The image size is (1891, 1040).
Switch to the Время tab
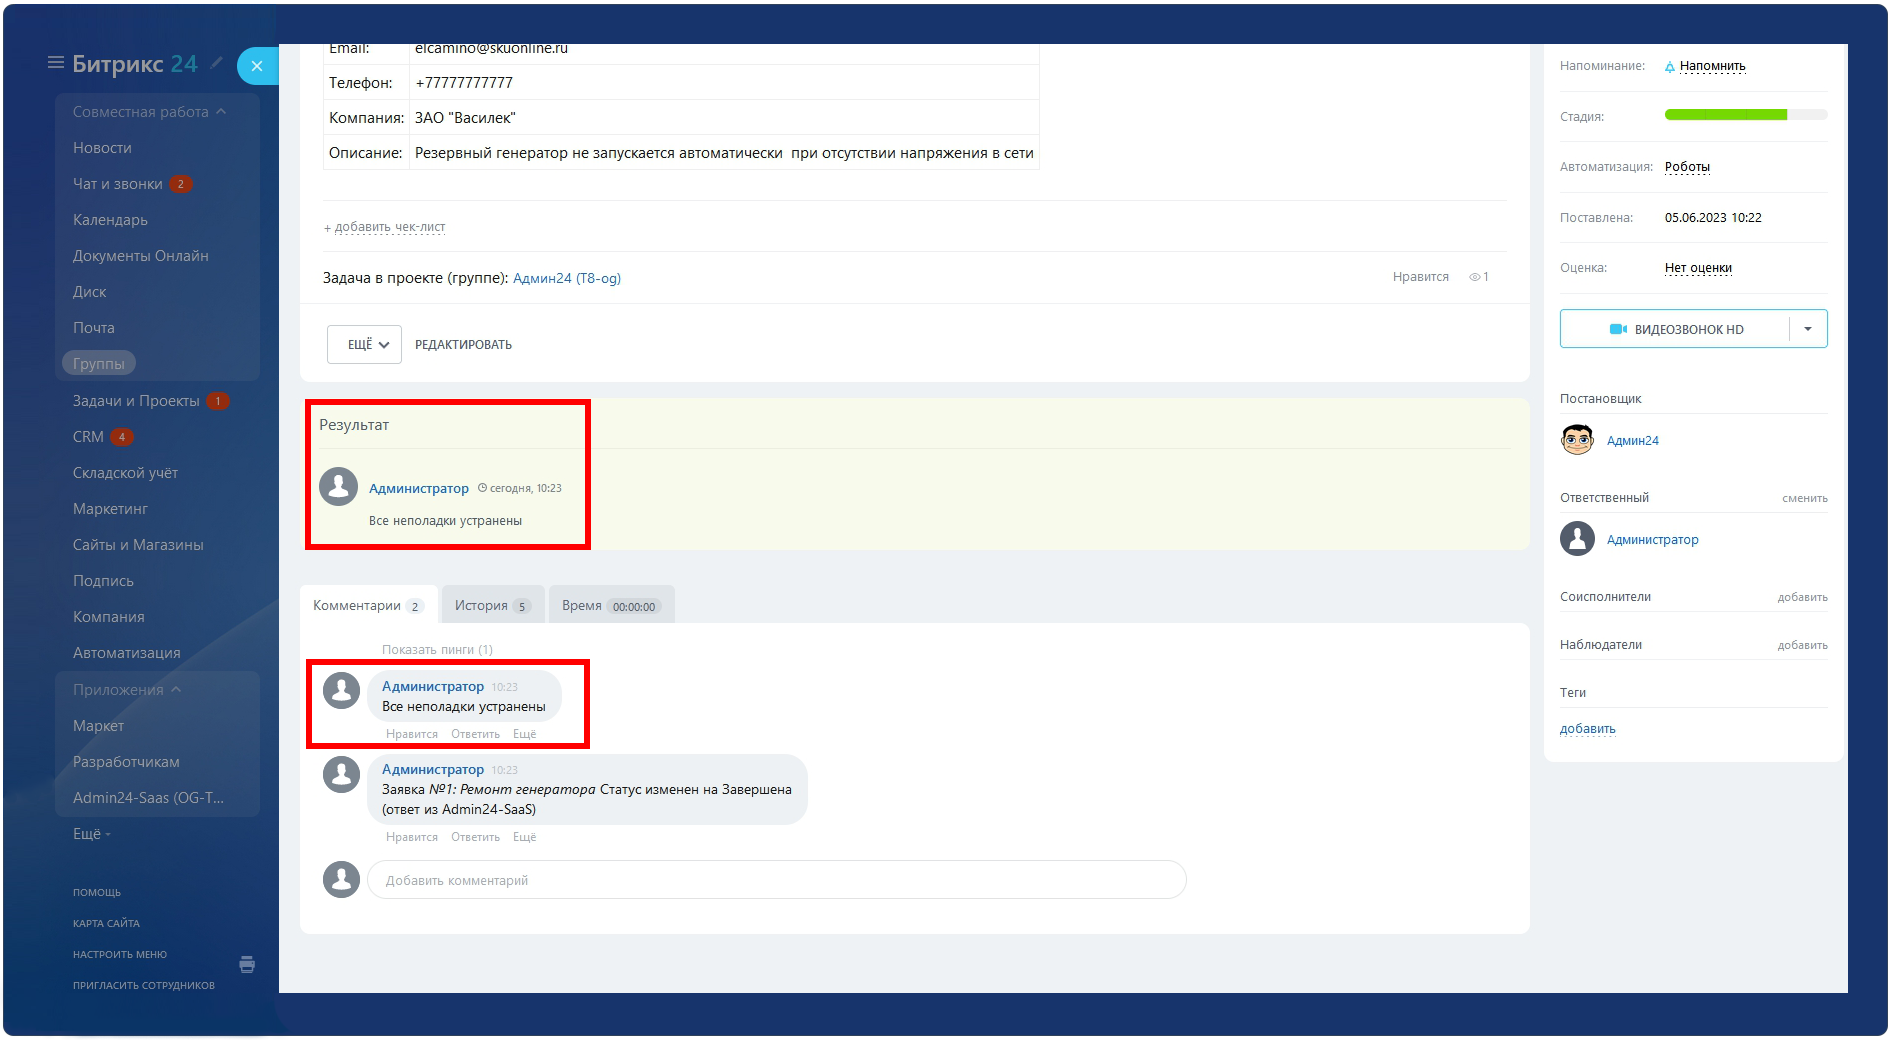611,605
